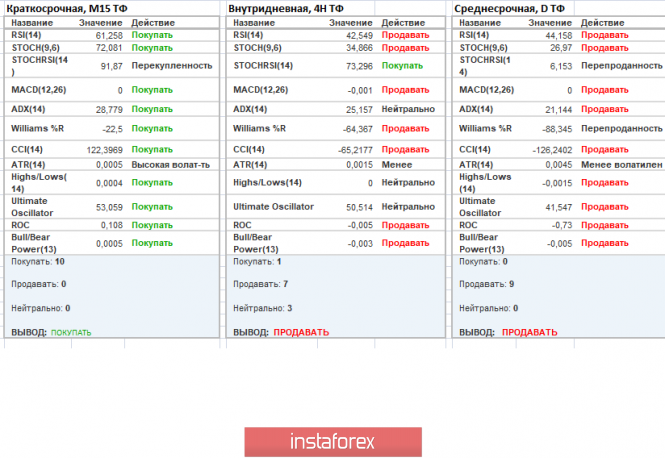Click ADX(14) value 28,779 in M15 table
Viewport: 665px width, 458px height.
[x=109, y=110]
